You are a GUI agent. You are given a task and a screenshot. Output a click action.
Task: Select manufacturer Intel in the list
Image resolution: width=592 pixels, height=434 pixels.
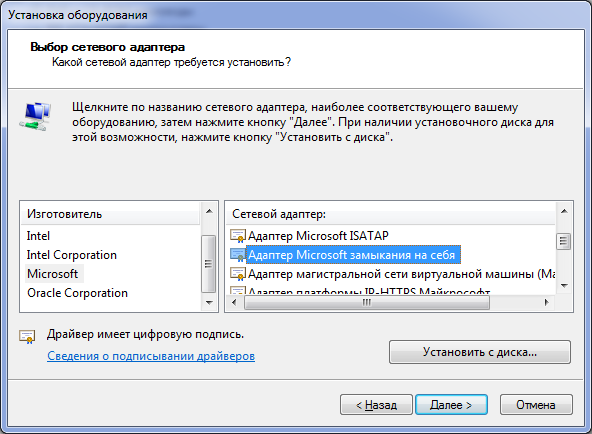(38, 236)
